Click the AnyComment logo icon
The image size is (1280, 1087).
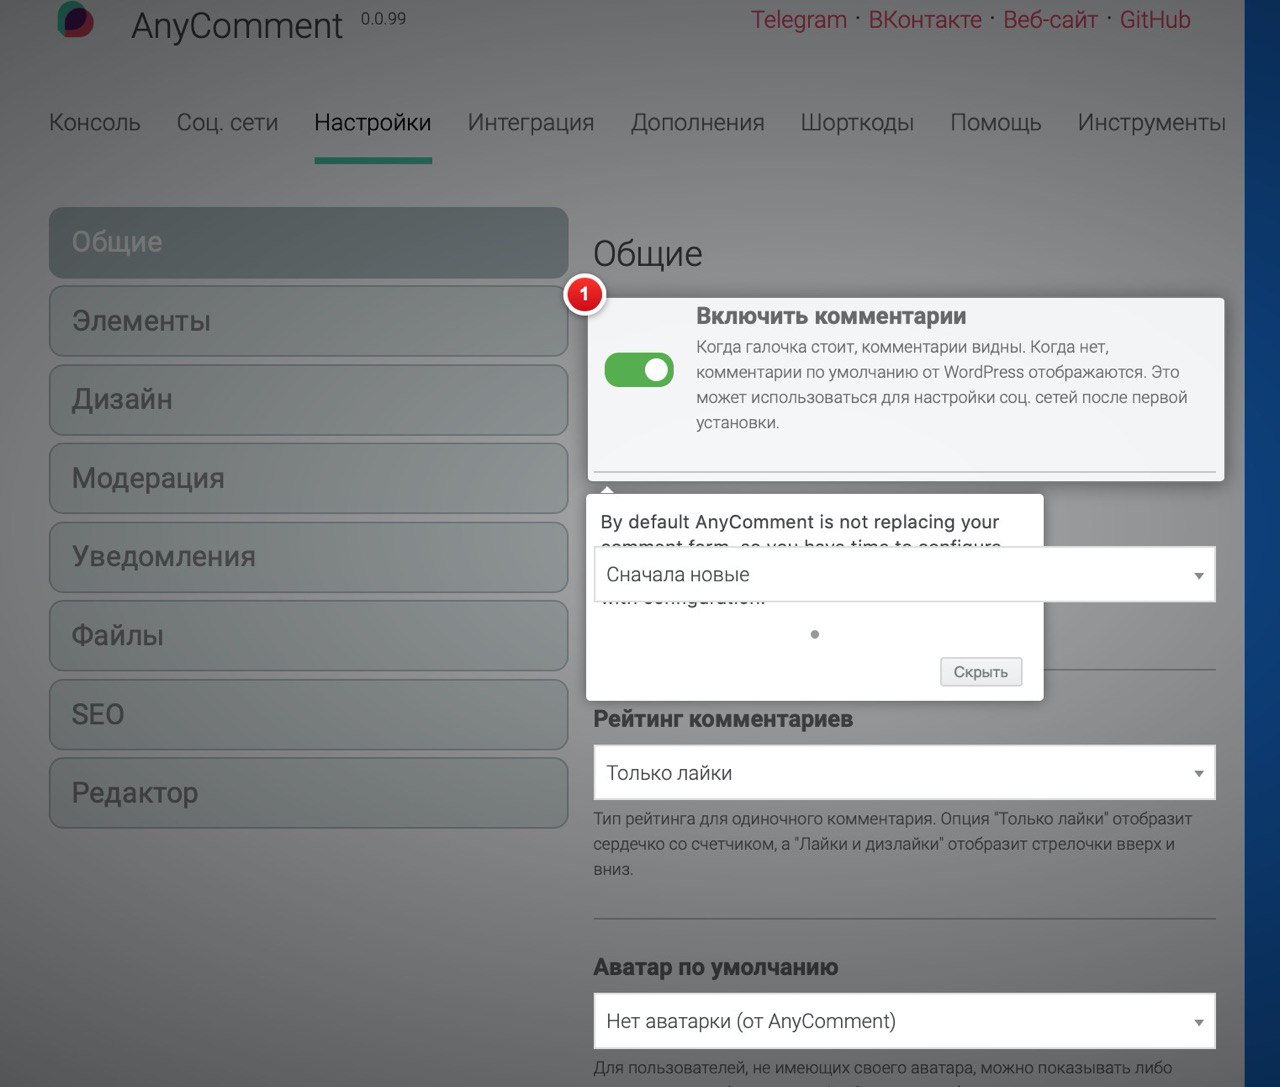coord(76,19)
